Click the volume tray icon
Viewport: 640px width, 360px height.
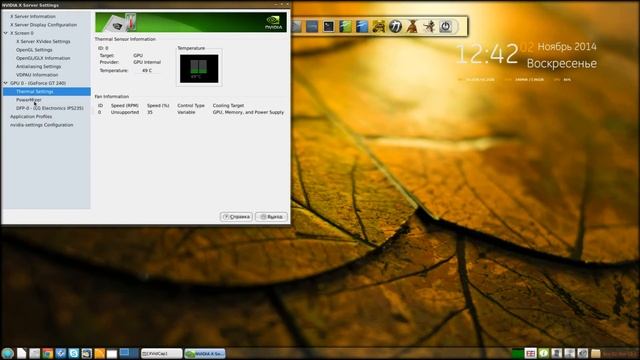(x=583, y=353)
